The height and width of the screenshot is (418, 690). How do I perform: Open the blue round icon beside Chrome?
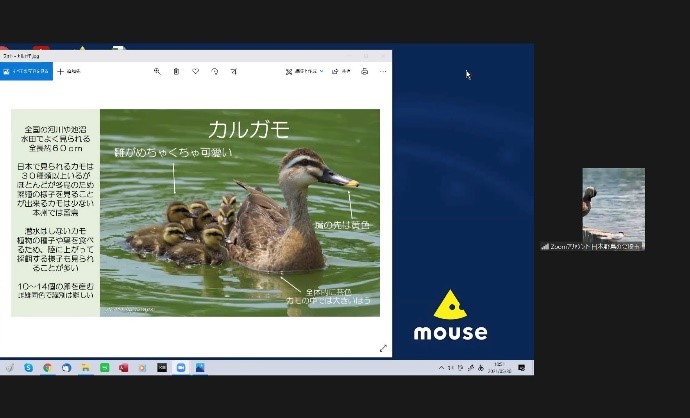pyautogui.click(x=66, y=367)
